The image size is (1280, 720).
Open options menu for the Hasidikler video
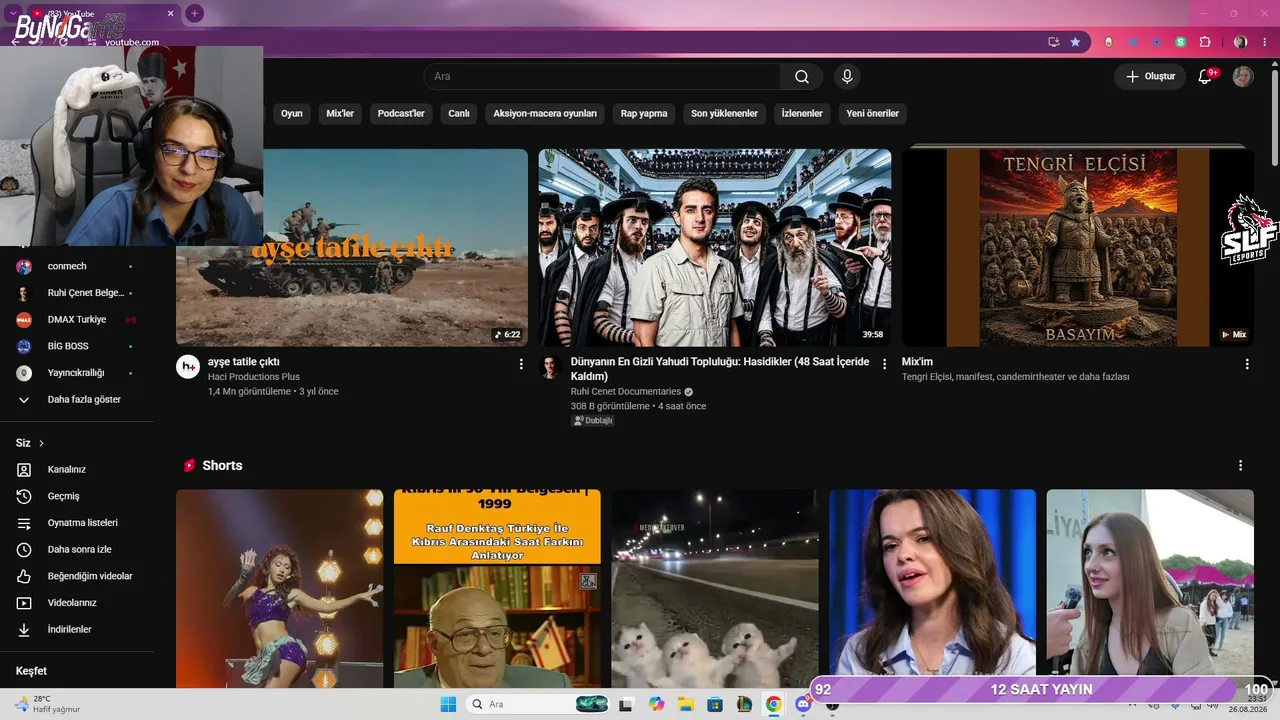click(x=884, y=364)
